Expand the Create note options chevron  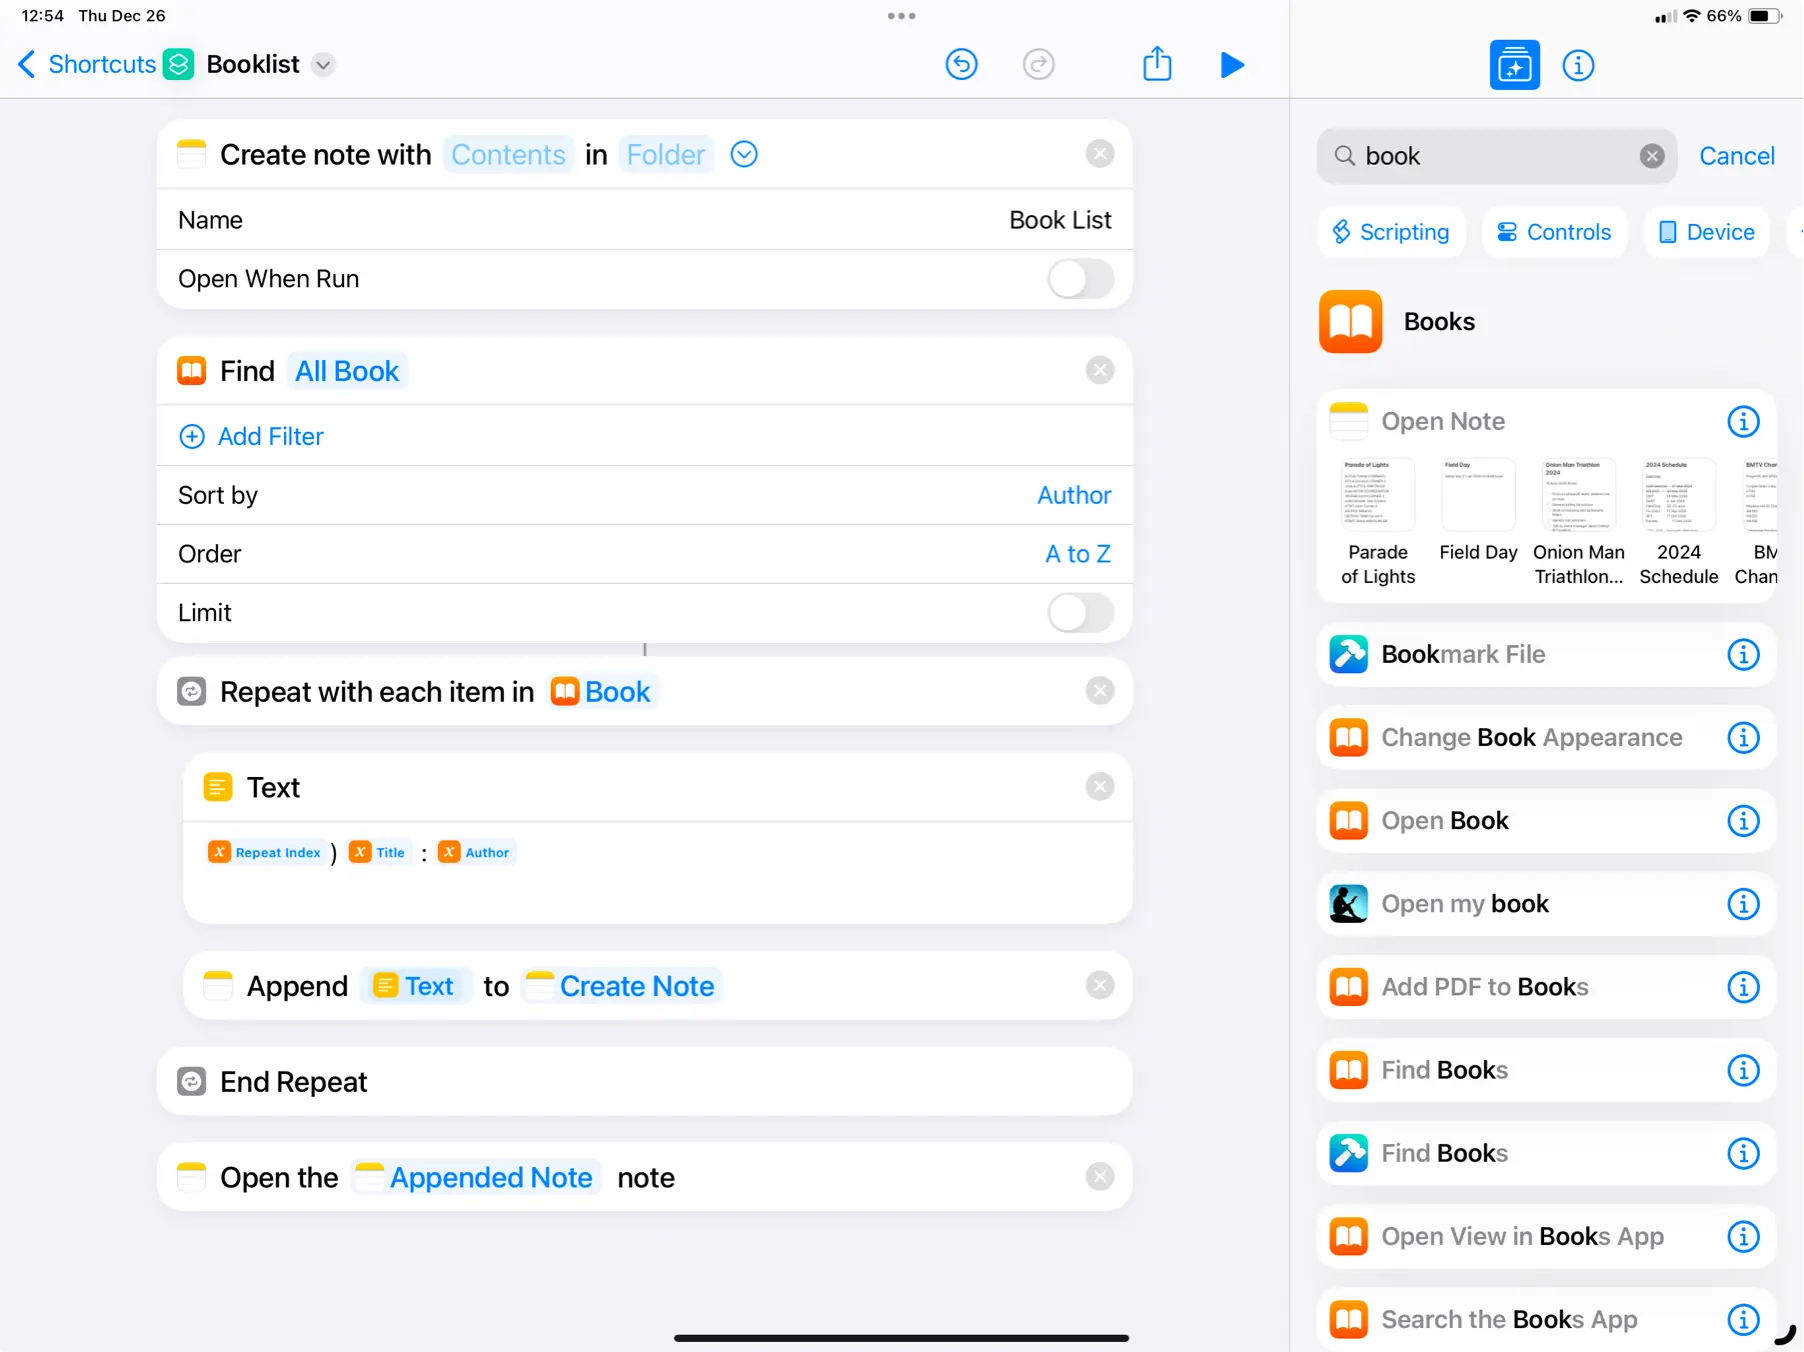click(744, 155)
